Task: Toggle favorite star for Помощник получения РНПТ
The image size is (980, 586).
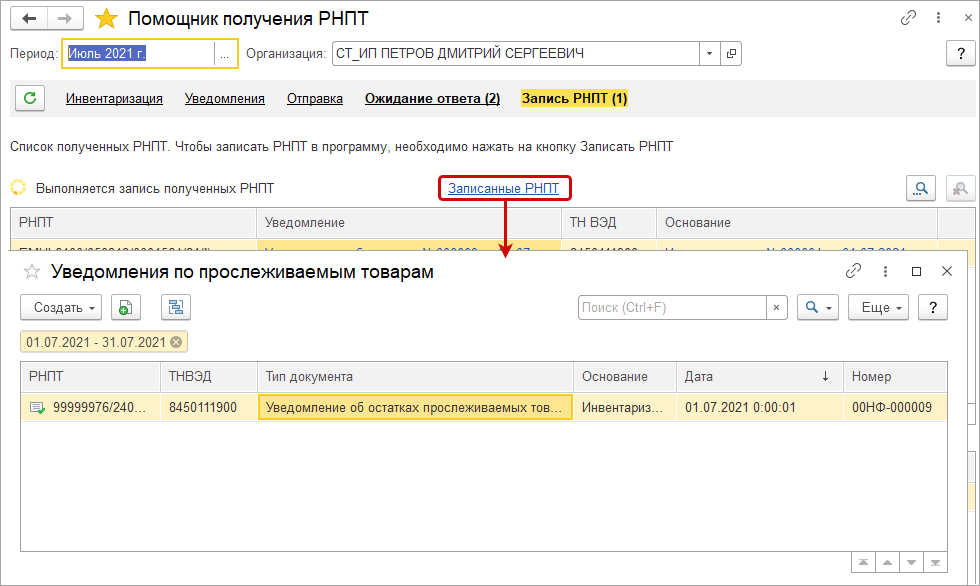Action: tap(106, 19)
